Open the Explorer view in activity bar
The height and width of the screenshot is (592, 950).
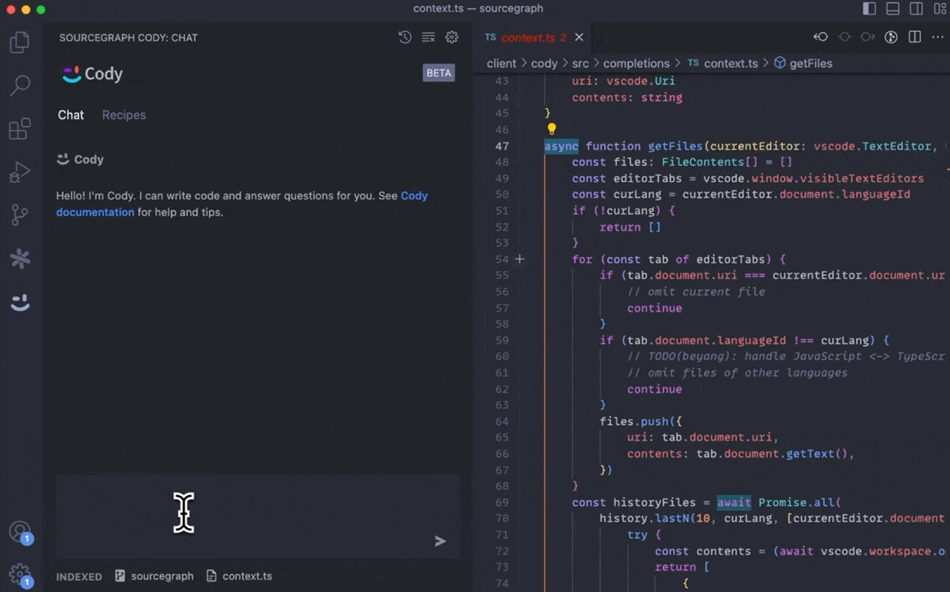click(x=19, y=42)
